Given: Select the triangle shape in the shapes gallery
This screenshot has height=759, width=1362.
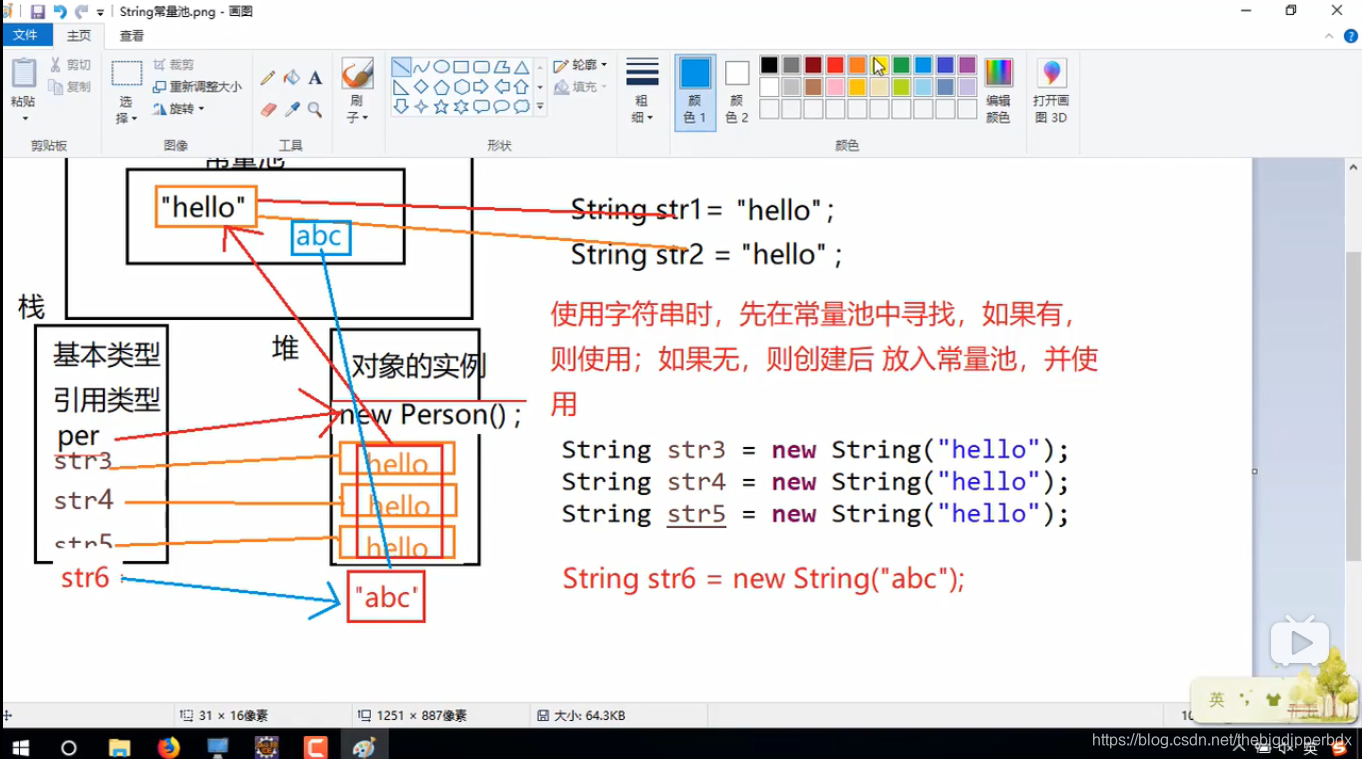Looking at the screenshot, I should (x=521, y=66).
